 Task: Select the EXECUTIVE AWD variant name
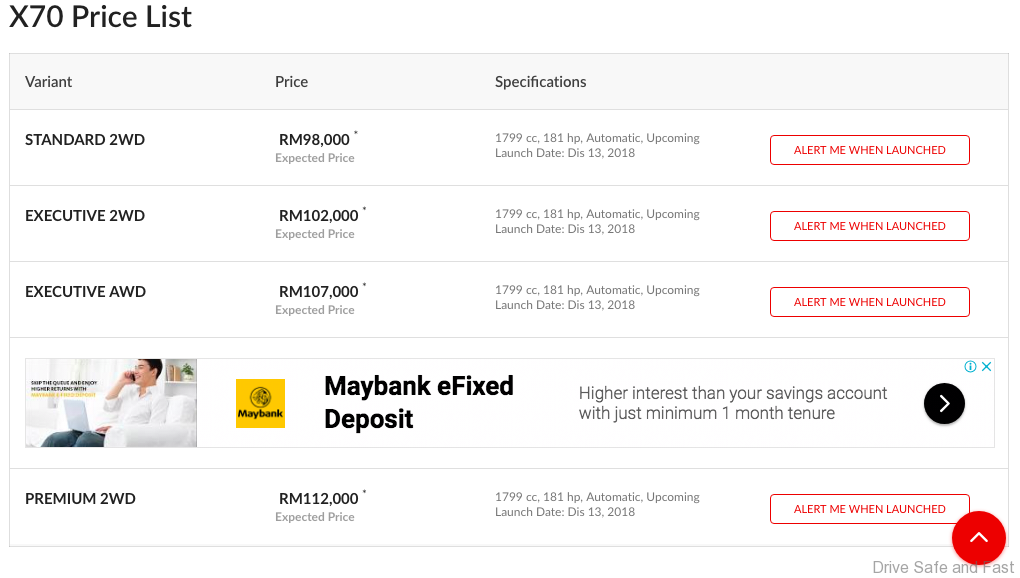coord(85,292)
